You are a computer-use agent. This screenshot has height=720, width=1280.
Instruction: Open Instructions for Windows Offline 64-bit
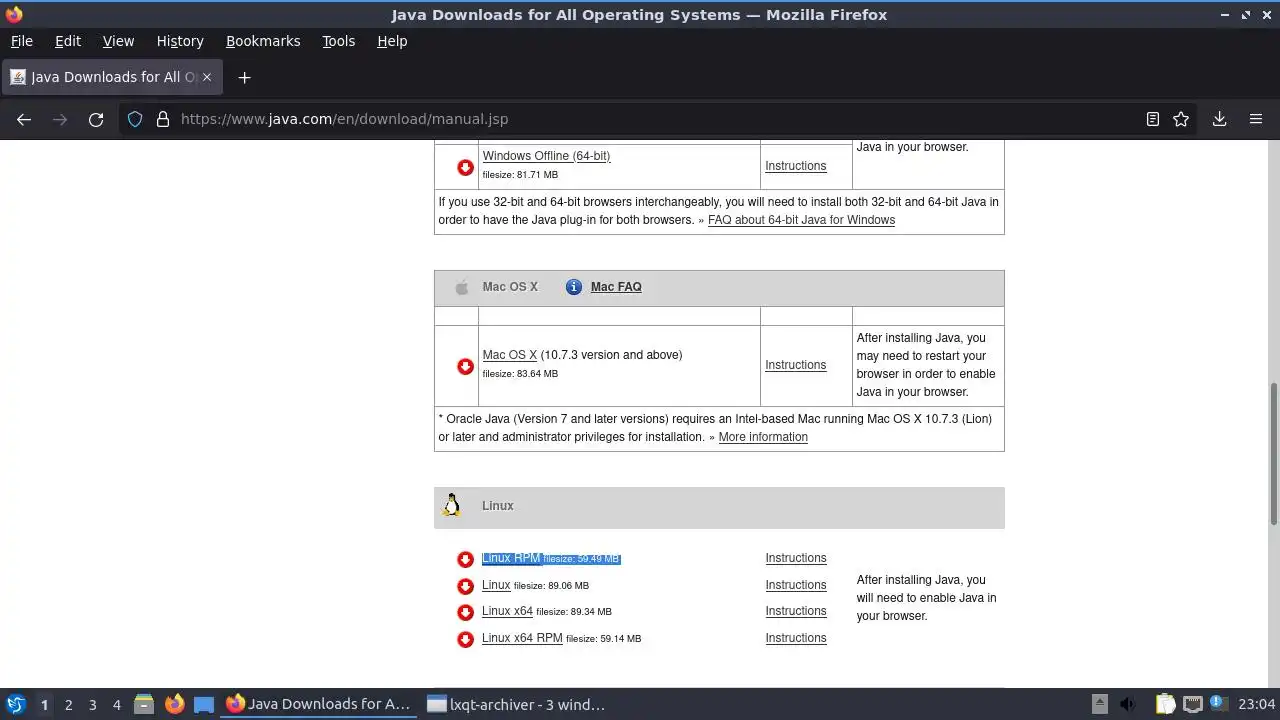796,166
